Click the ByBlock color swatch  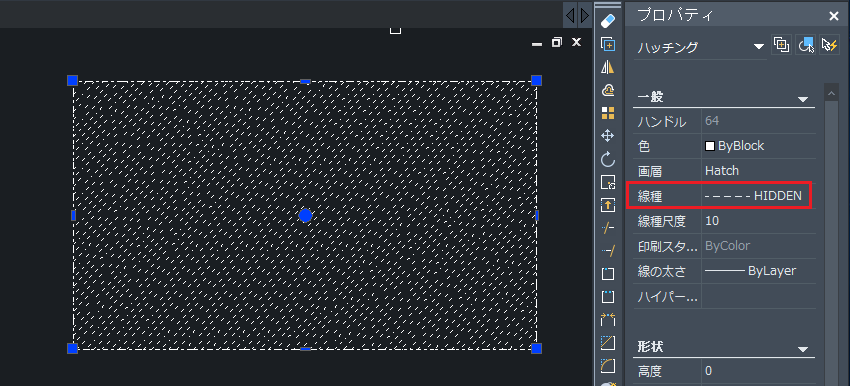710,146
